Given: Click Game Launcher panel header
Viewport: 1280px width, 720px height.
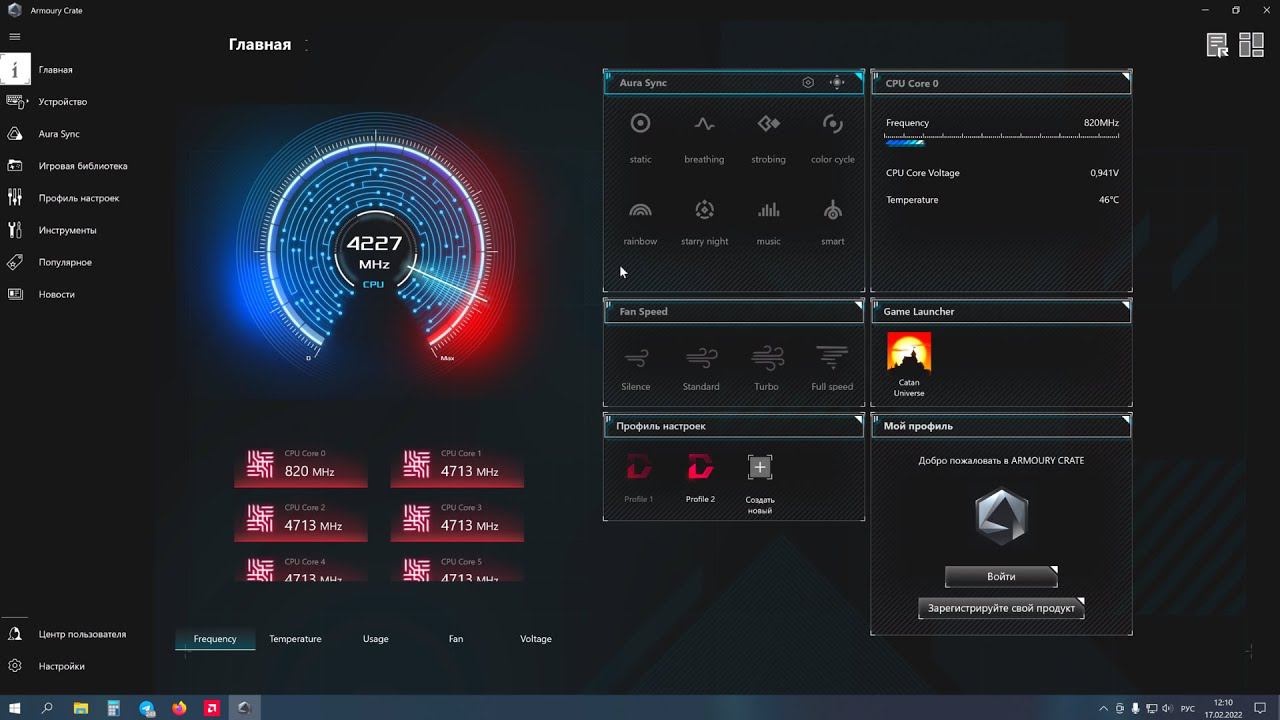Looking at the screenshot, I should pos(1001,311).
